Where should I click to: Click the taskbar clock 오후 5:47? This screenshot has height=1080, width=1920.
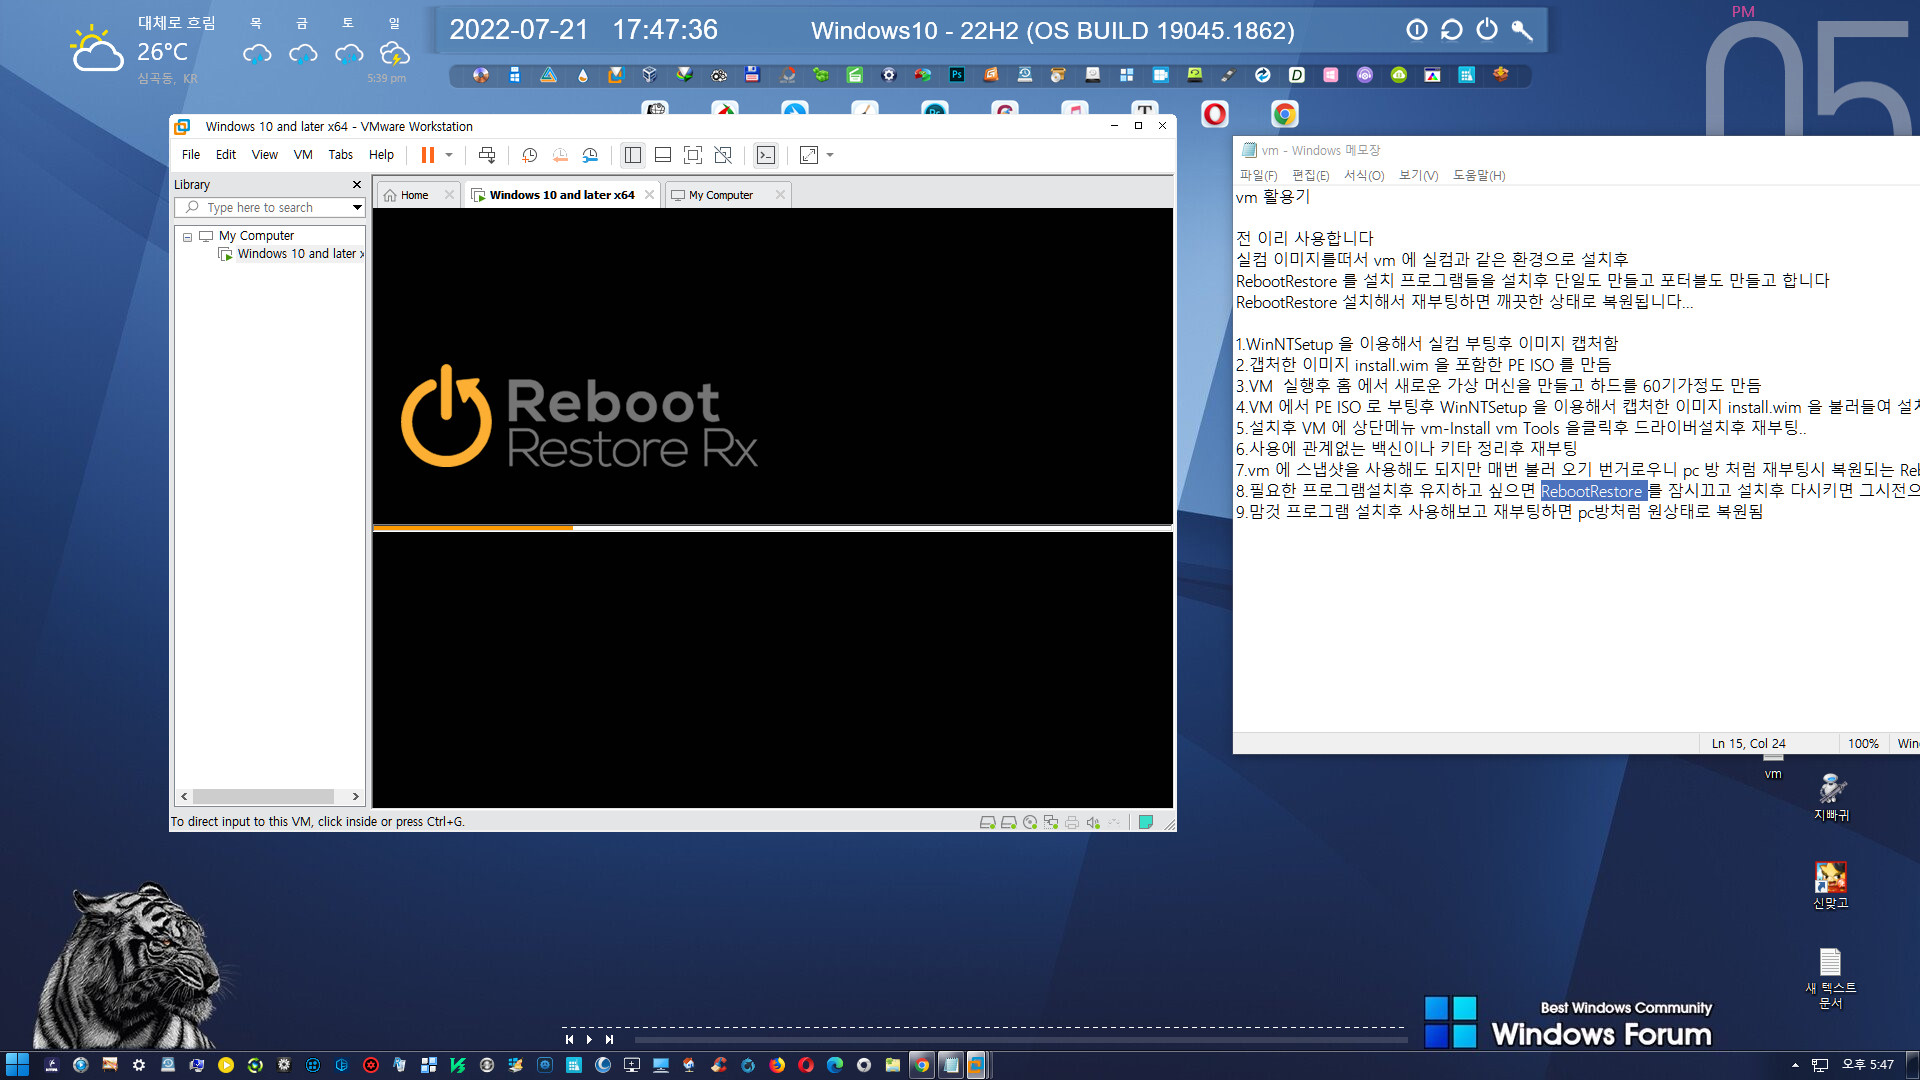[x=1868, y=1065]
